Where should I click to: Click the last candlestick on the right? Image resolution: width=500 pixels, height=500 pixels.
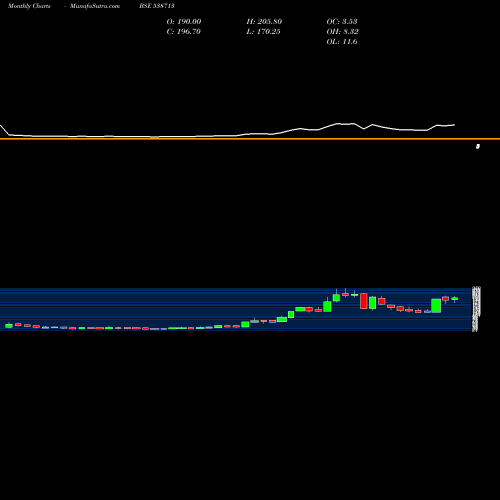(x=455, y=299)
